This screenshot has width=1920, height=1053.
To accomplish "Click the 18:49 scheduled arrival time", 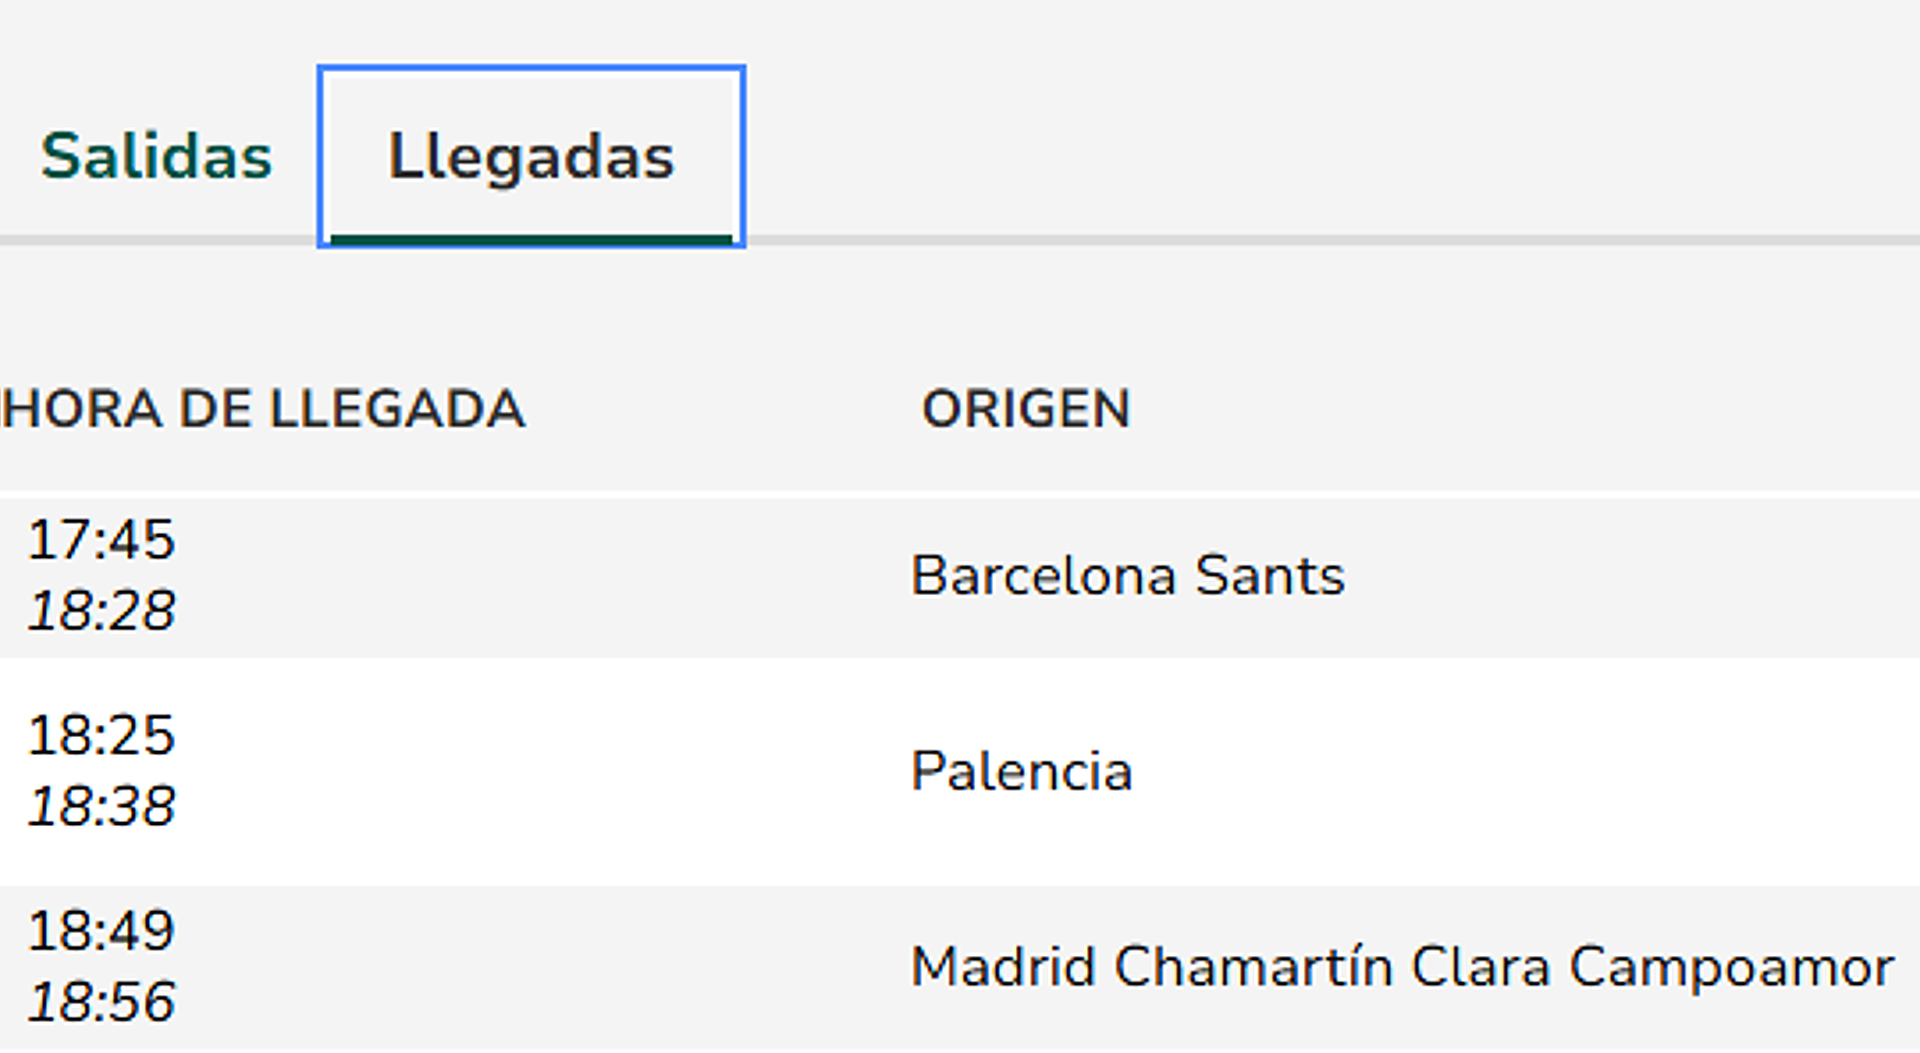I will [101, 931].
